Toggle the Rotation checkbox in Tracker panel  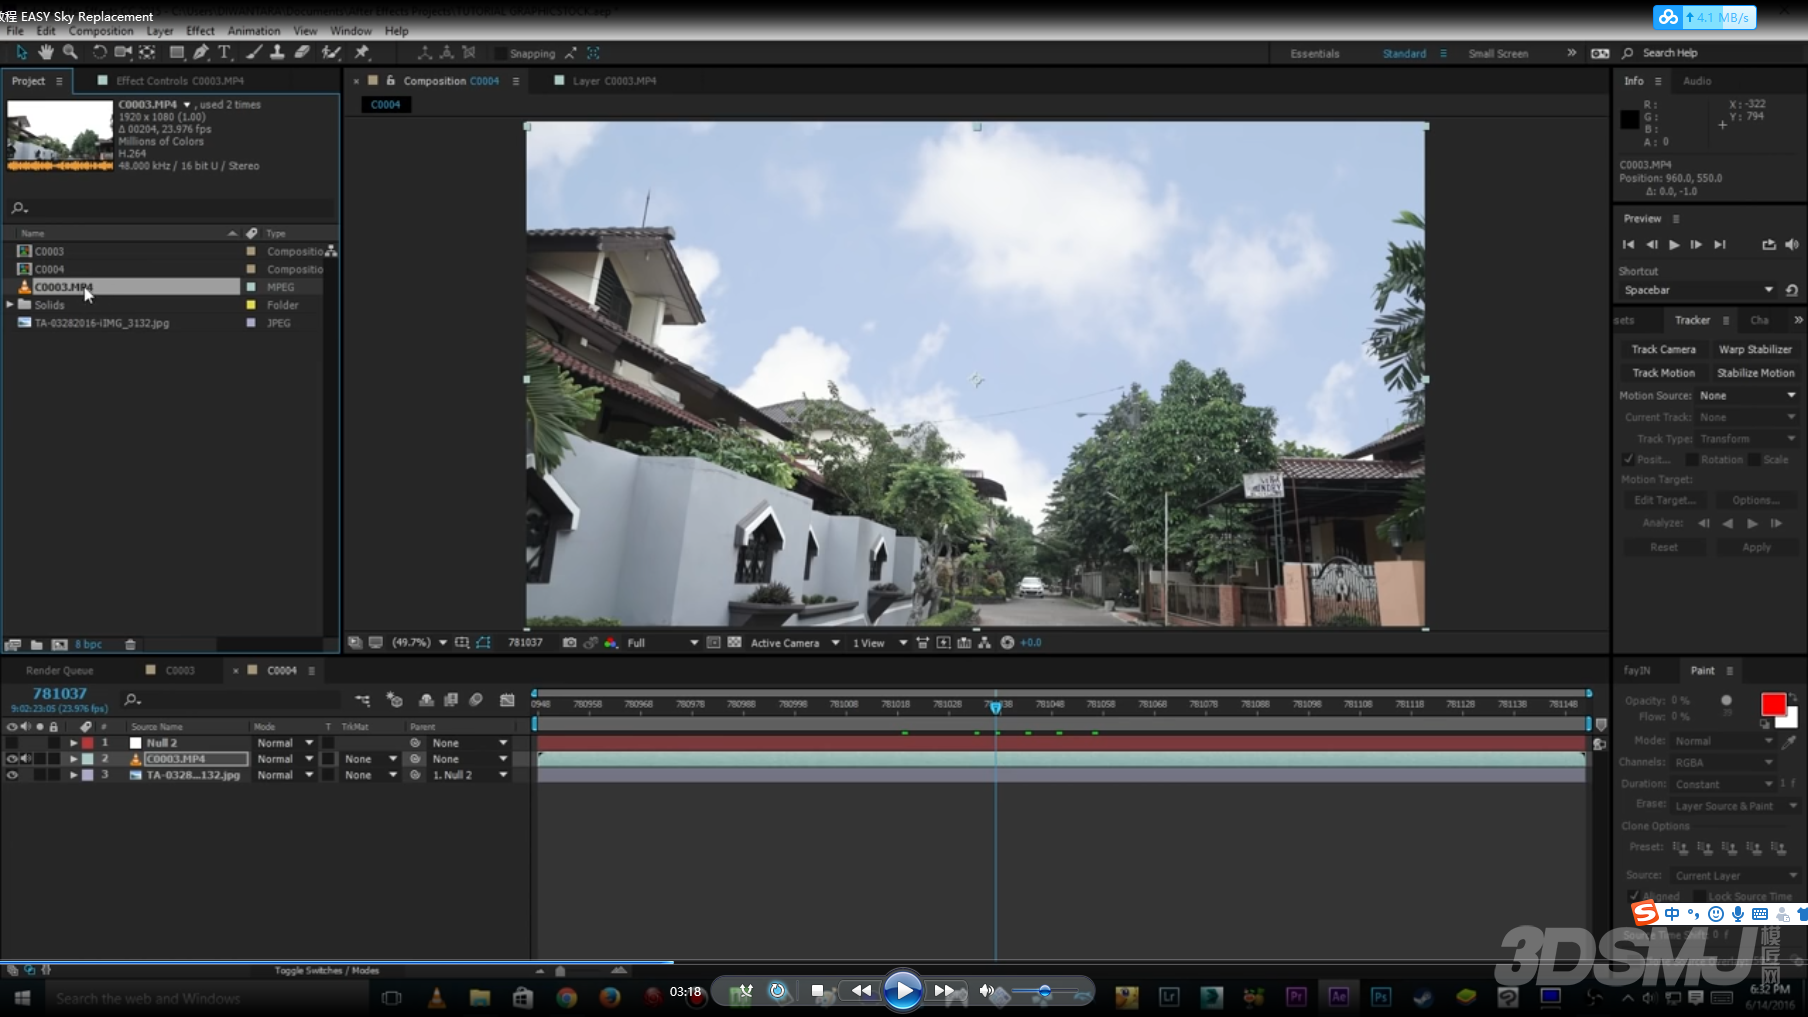(x=1692, y=459)
